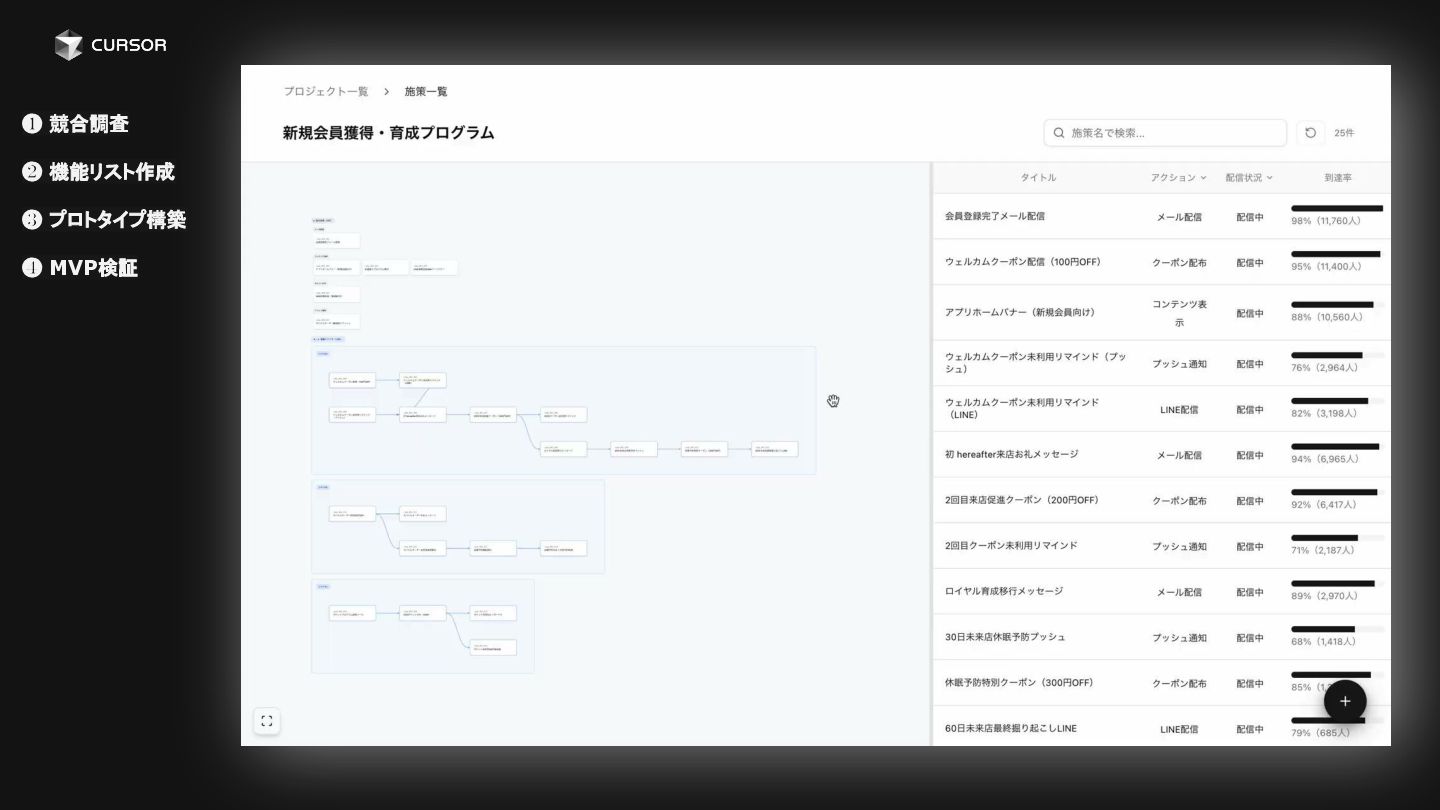Click メール配信 action in 初 hereafter来店 row
The image size is (1440, 810).
click(x=1179, y=455)
